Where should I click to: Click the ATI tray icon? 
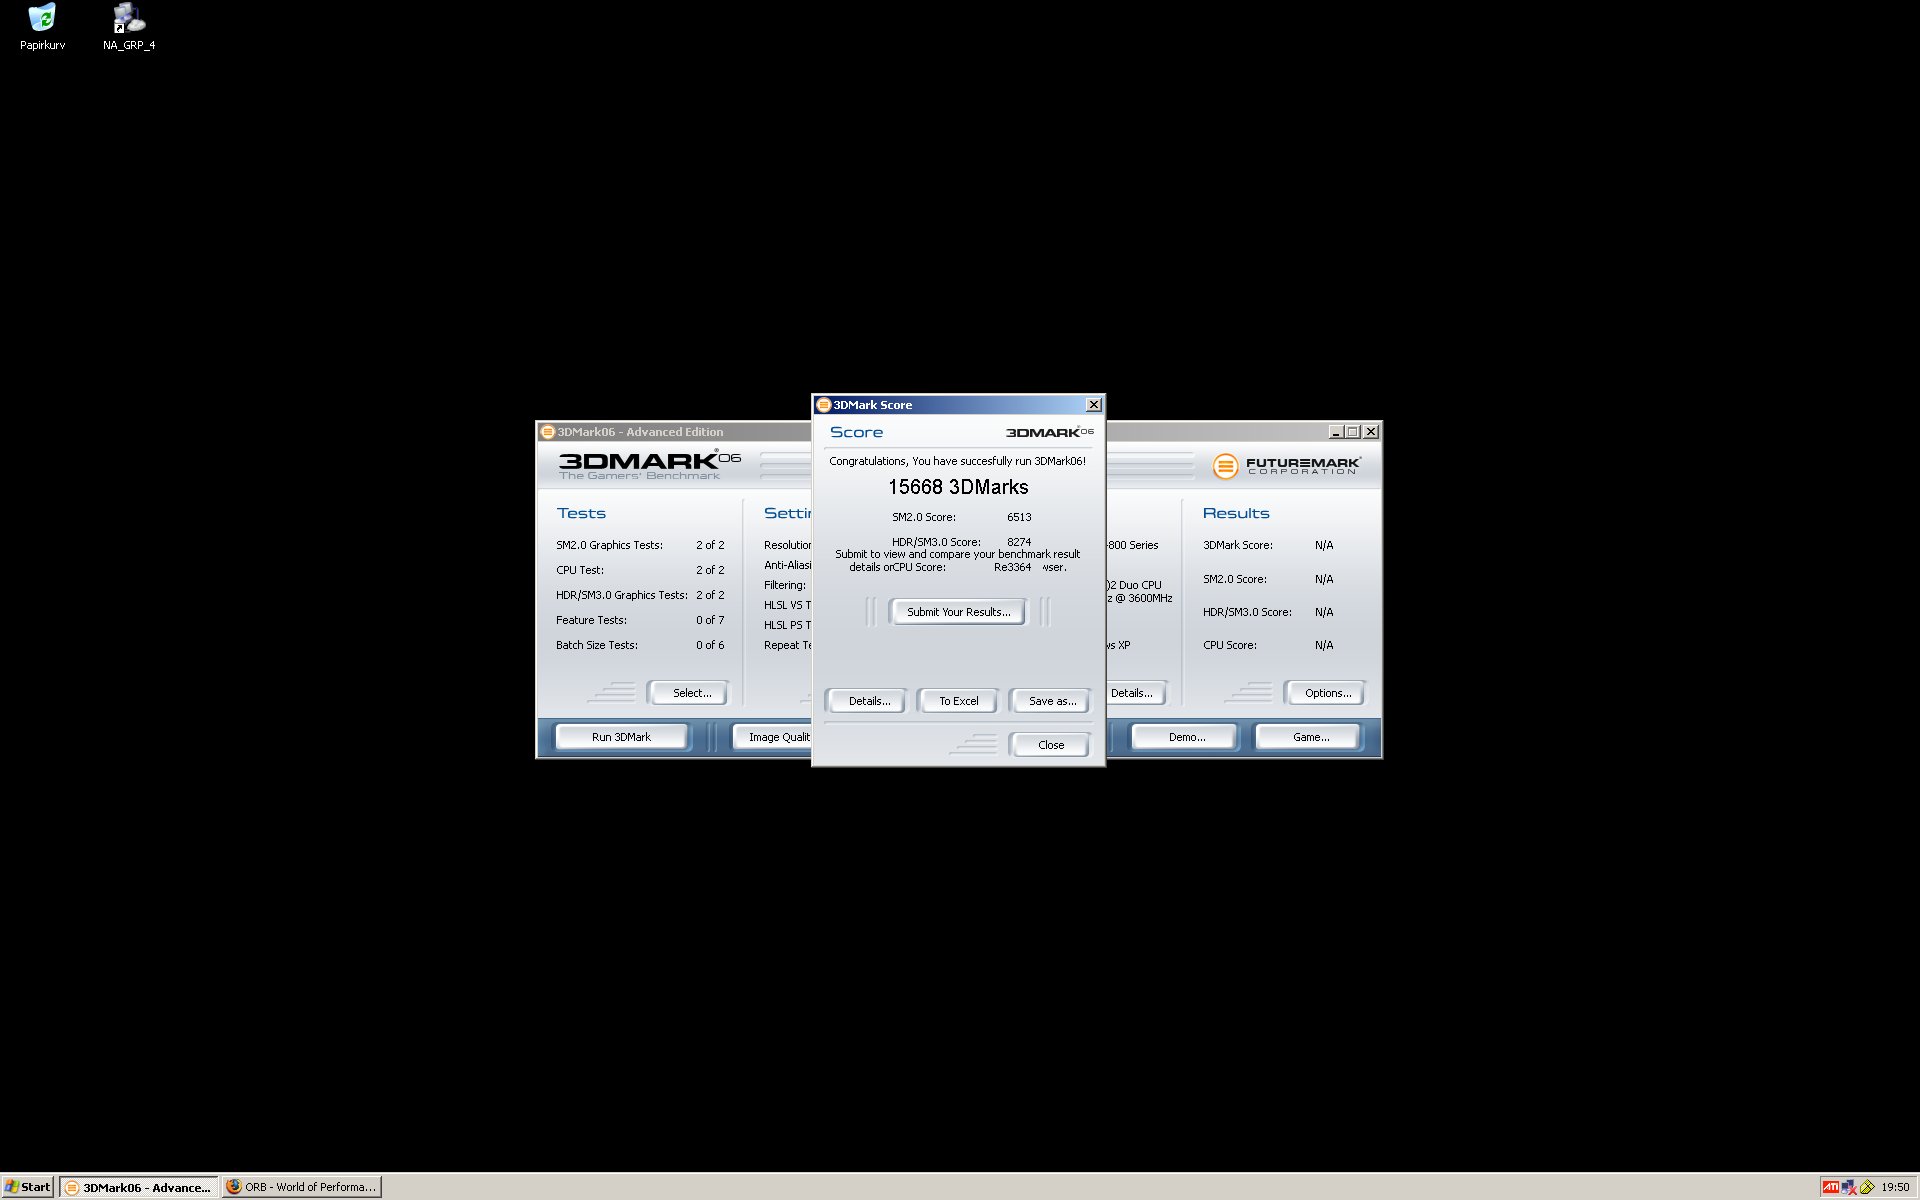click(x=1830, y=1187)
